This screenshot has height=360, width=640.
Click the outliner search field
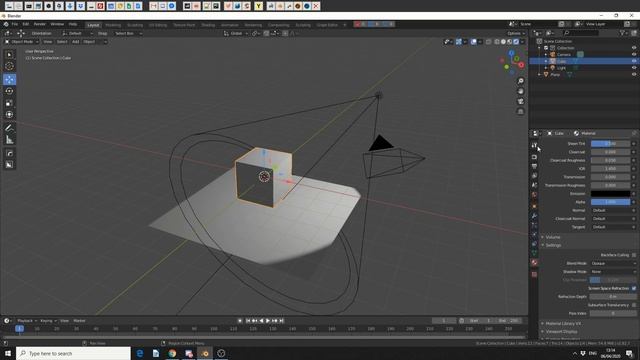point(581,33)
